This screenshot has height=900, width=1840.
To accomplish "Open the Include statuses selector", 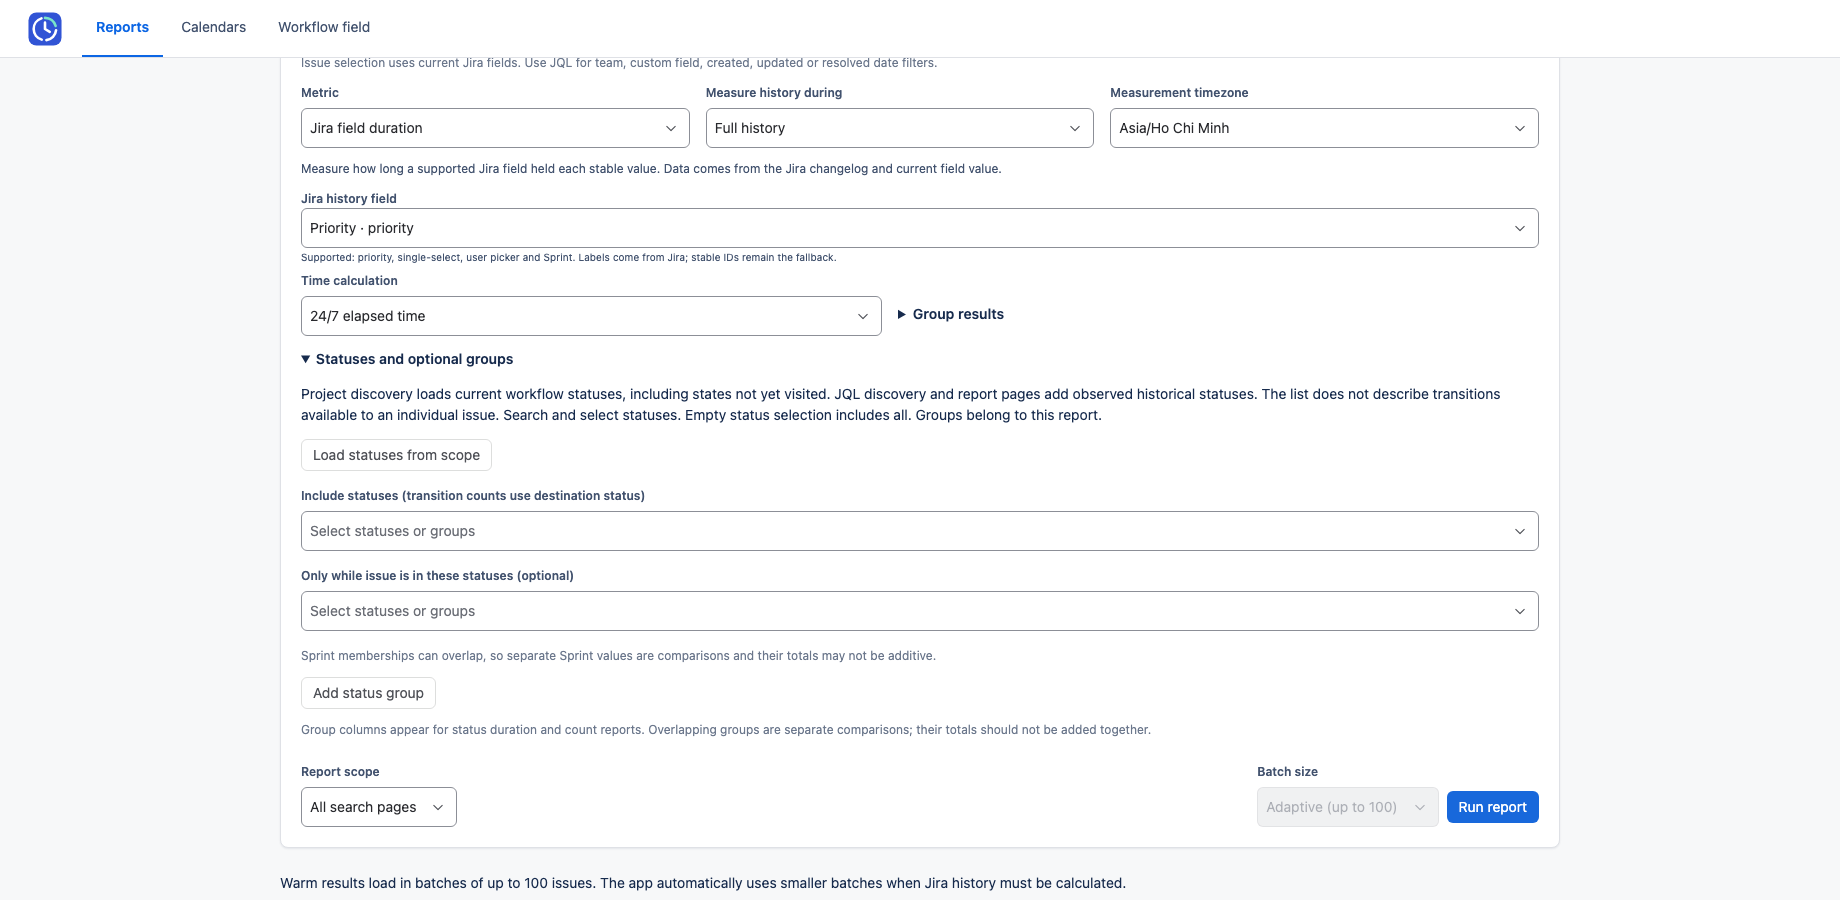I will pyautogui.click(x=919, y=531).
